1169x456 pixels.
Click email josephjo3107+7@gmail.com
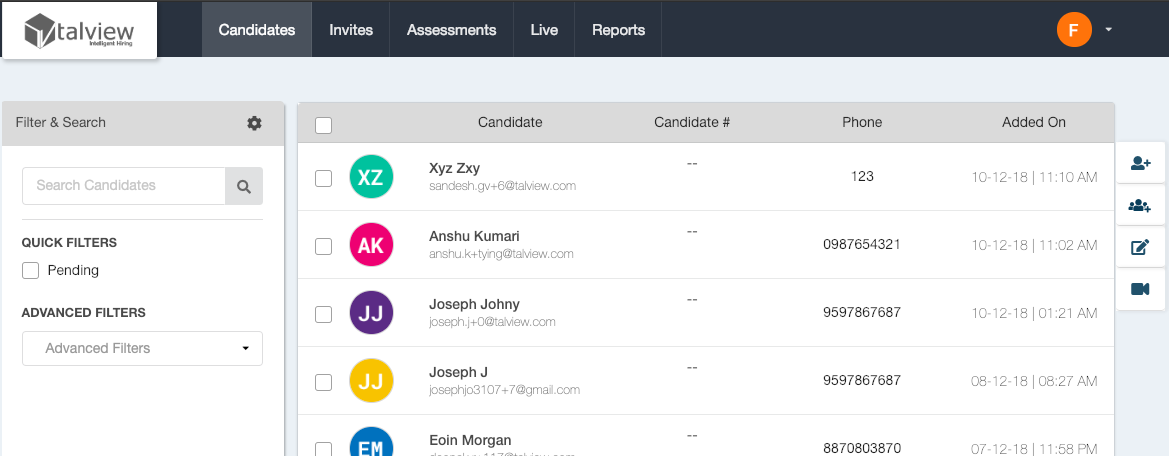coord(505,390)
